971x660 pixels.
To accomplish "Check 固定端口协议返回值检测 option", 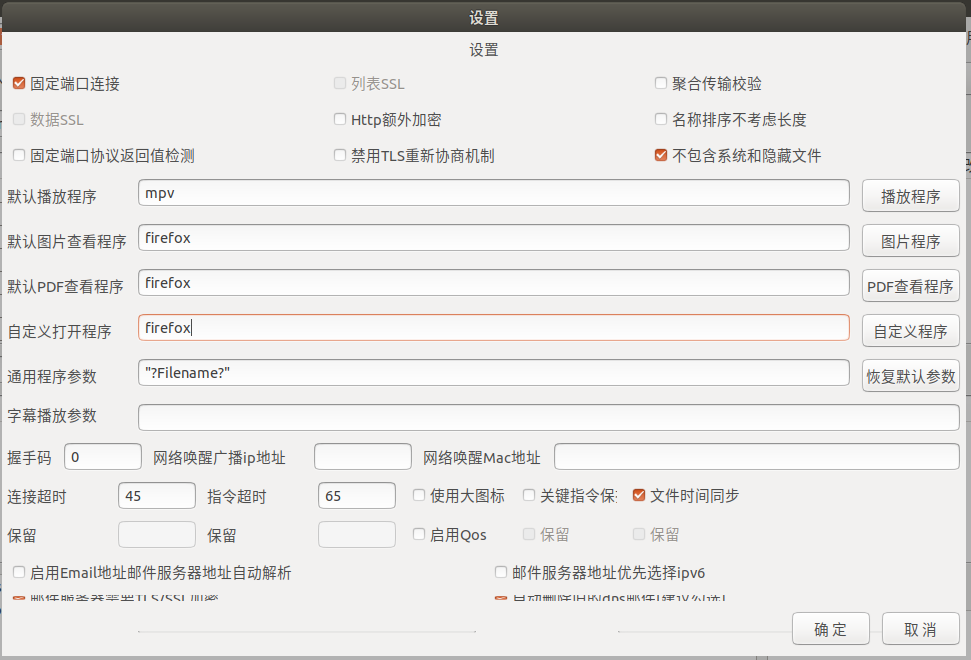I will 19,156.
